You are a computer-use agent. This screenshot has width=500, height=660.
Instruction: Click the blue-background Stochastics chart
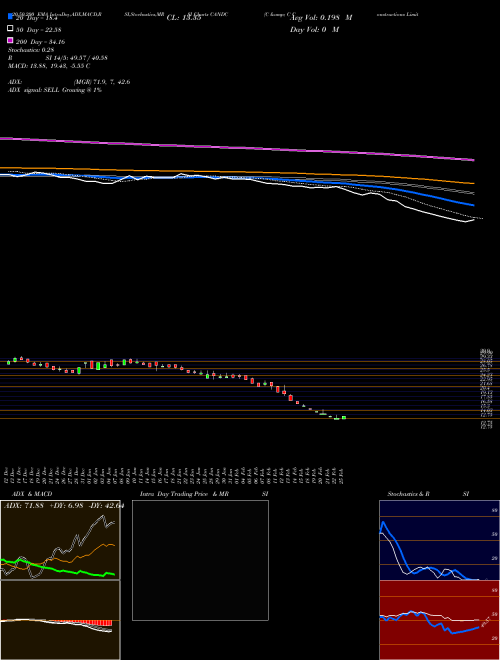coord(439,540)
